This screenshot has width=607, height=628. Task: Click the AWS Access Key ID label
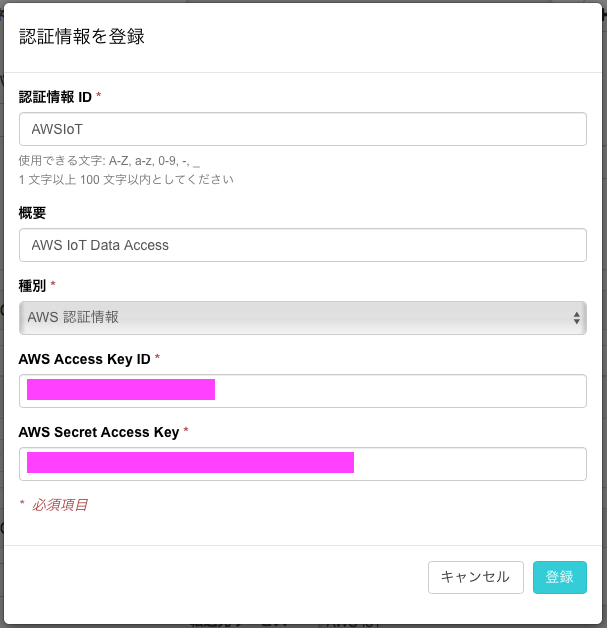tap(84, 359)
